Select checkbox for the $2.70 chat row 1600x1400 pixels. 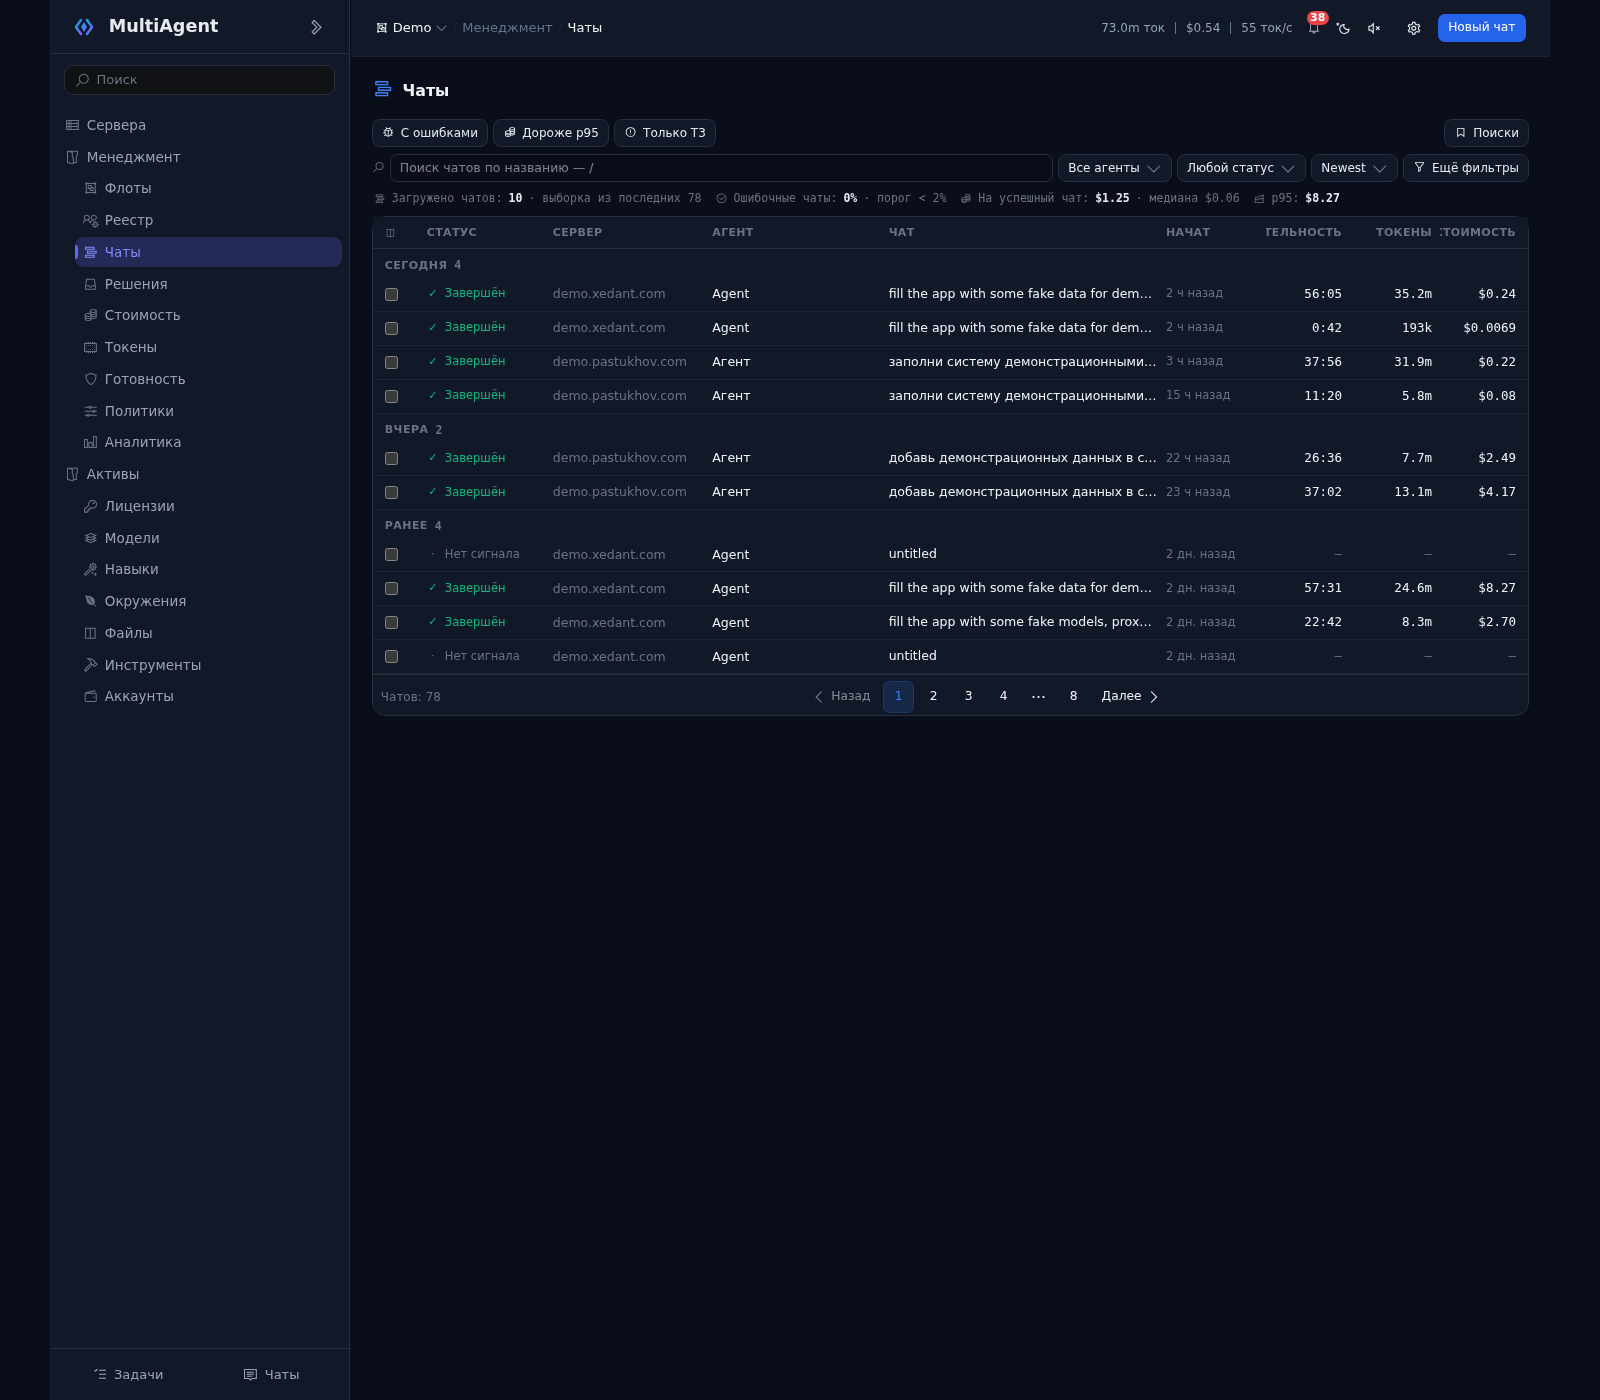pyautogui.click(x=391, y=622)
